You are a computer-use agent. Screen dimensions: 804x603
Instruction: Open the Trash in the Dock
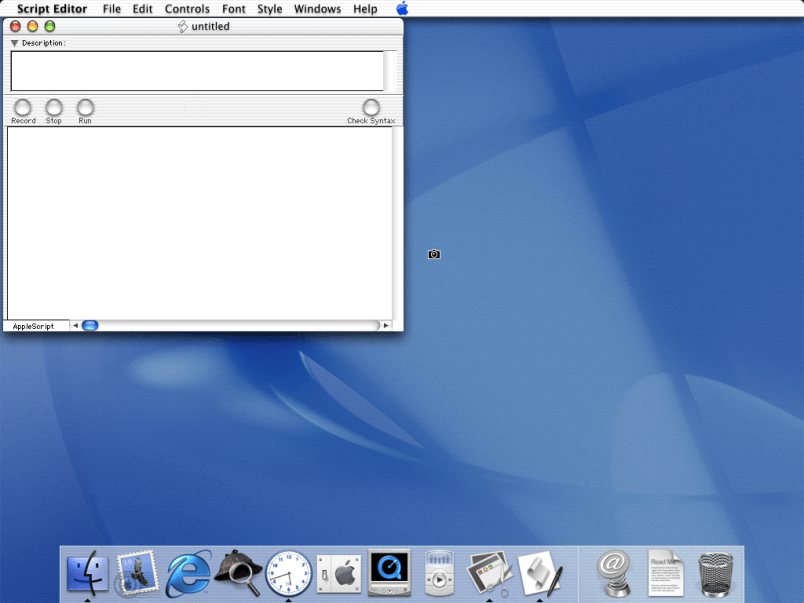716,574
